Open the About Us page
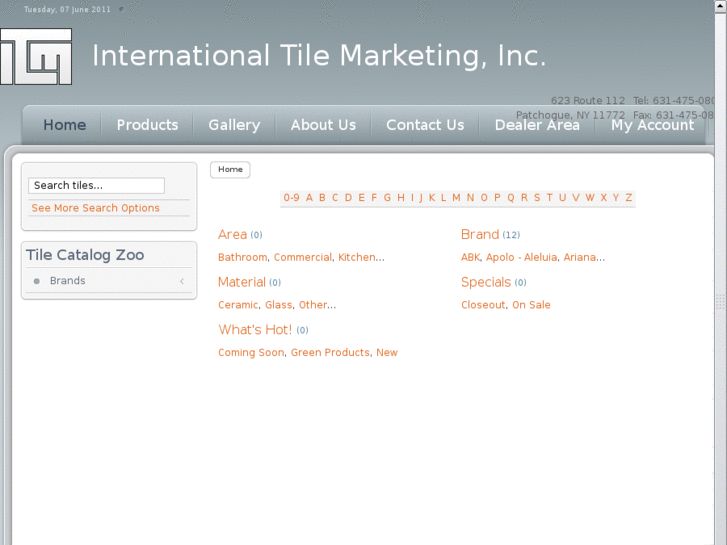The height and width of the screenshot is (545, 727). tap(323, 125)
